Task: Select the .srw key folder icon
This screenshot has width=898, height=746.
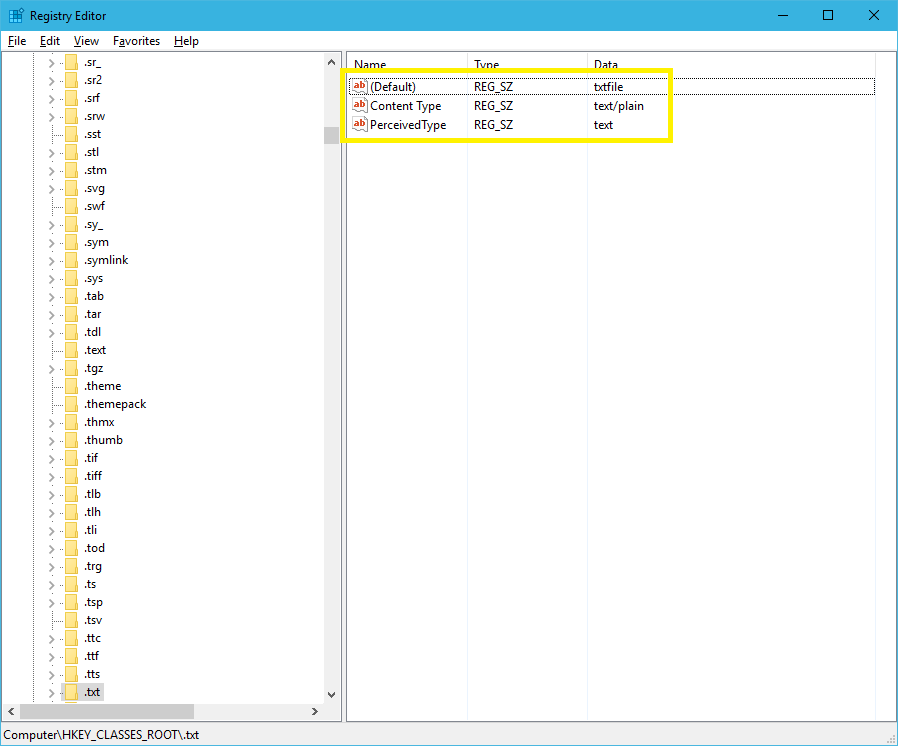Action: pos(72,116)
